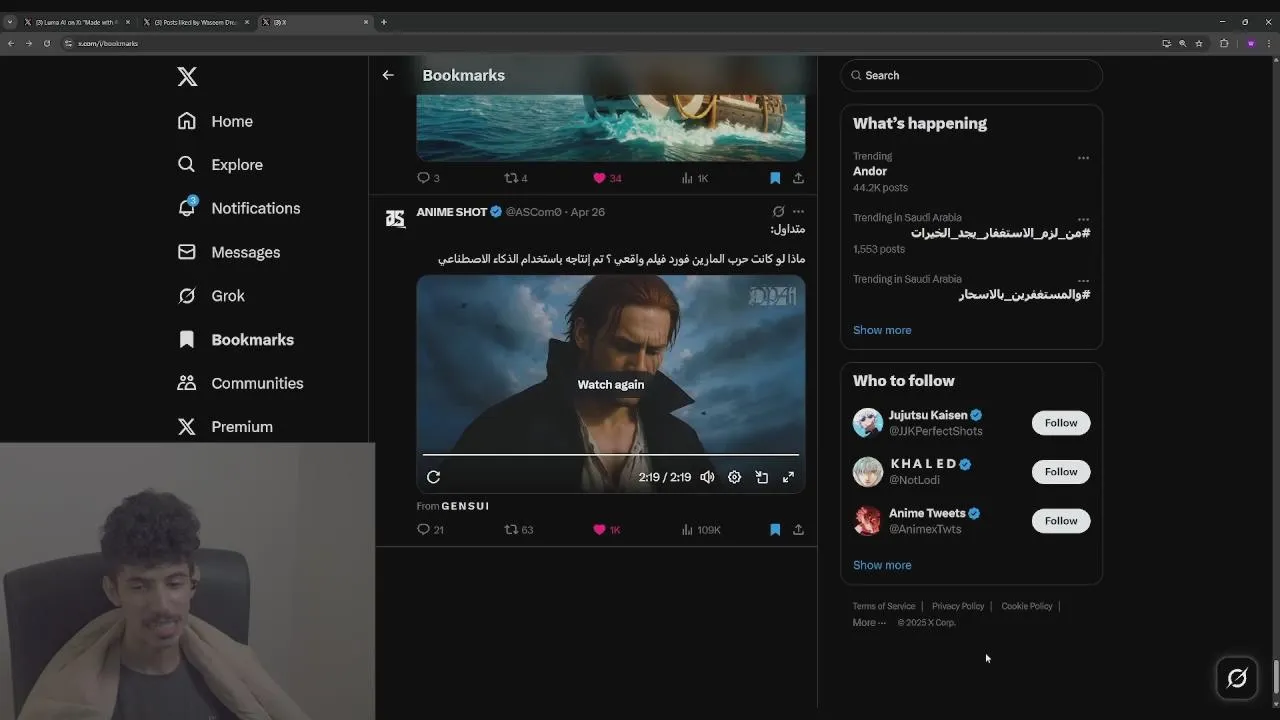View analytics of the post with 1K views

click(694, 178)
